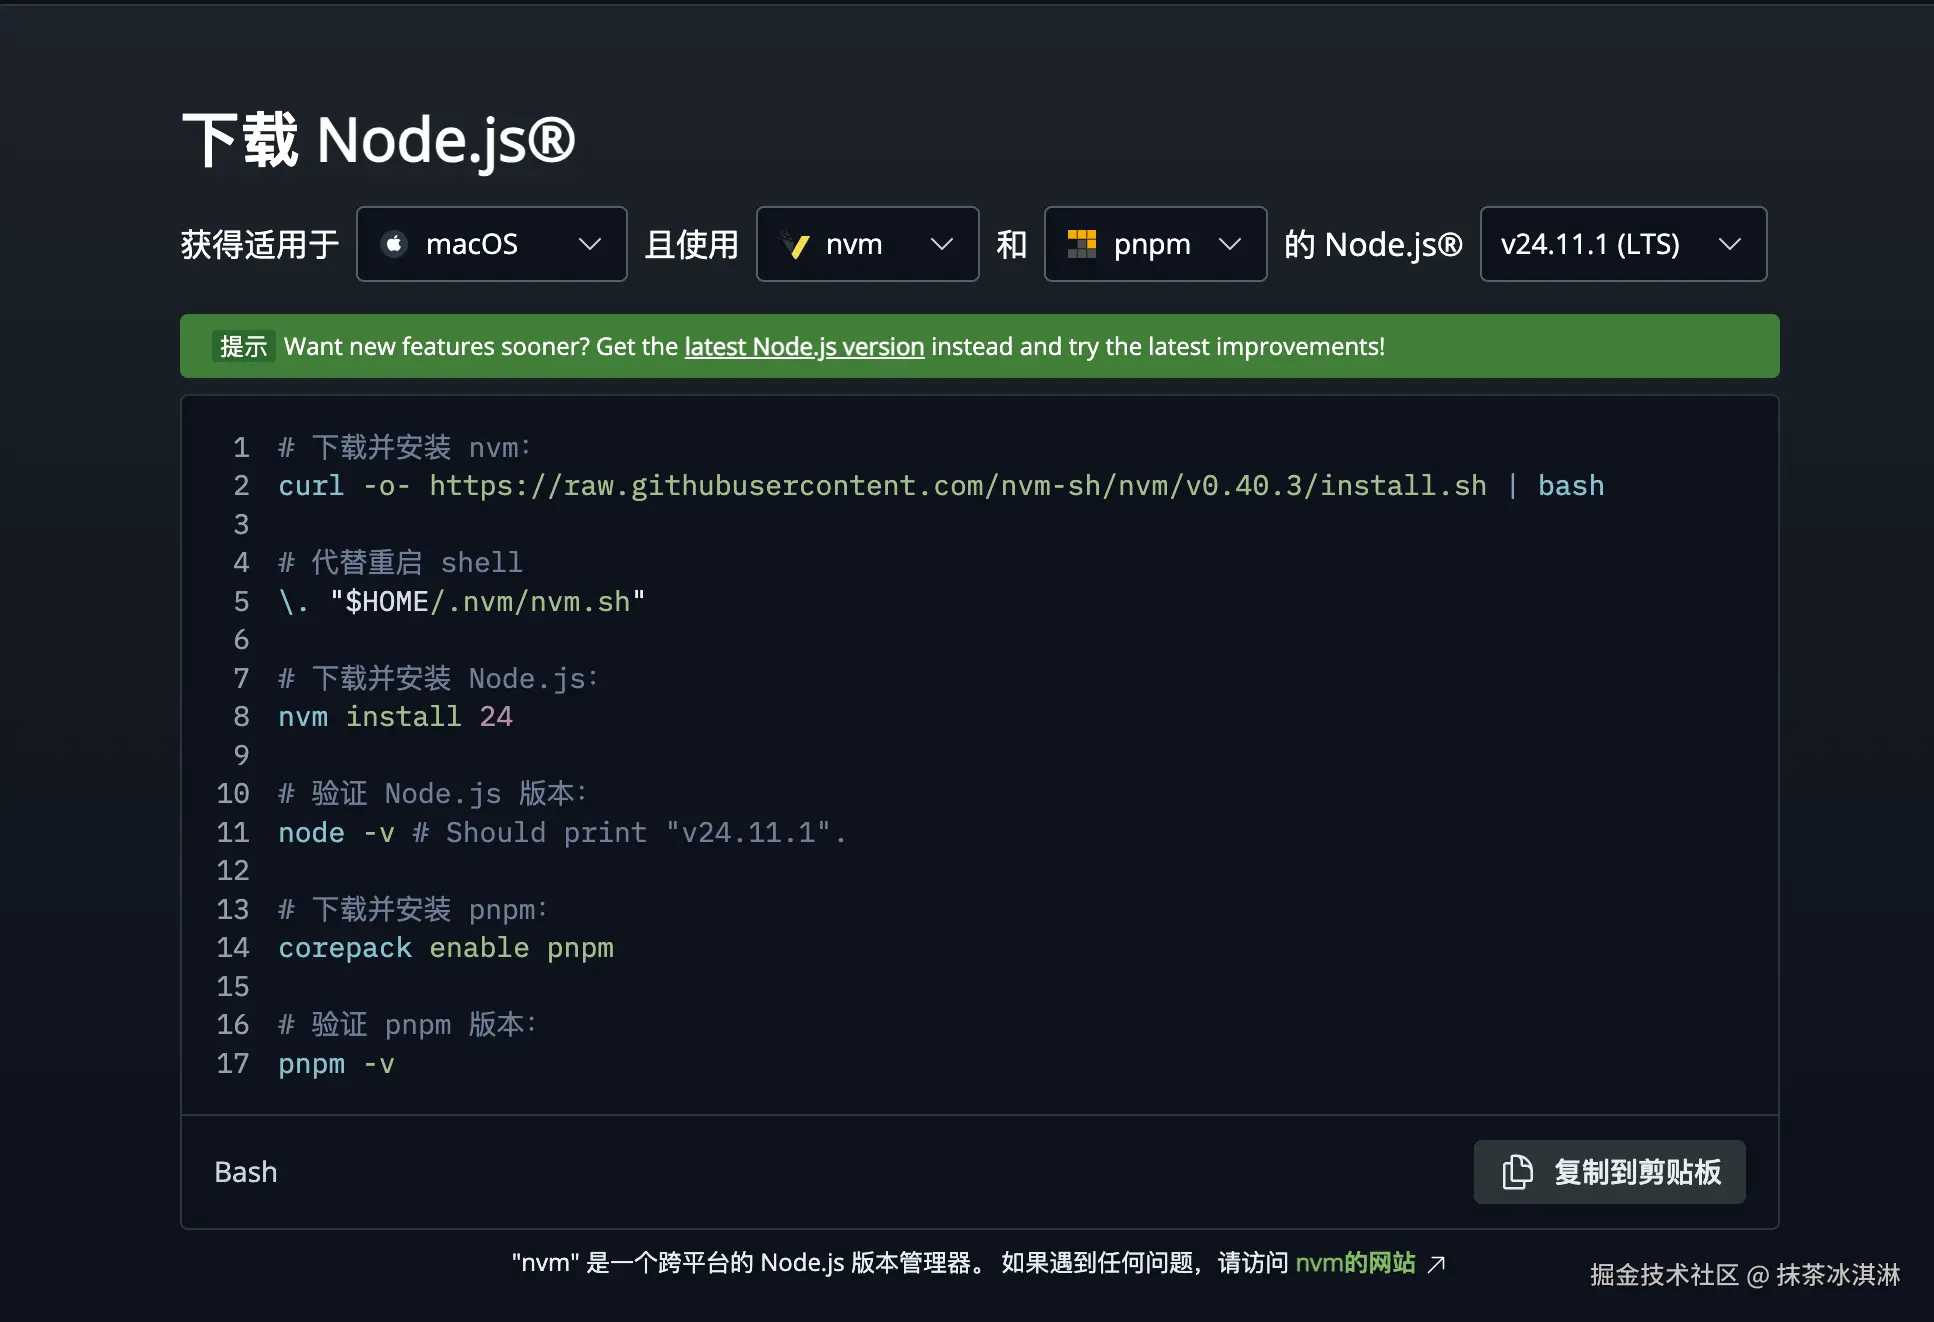This screenshot has height=1322, width=1934.
Task: Expand the pnpm package manager dropdown chevron
Action: 1230,244
